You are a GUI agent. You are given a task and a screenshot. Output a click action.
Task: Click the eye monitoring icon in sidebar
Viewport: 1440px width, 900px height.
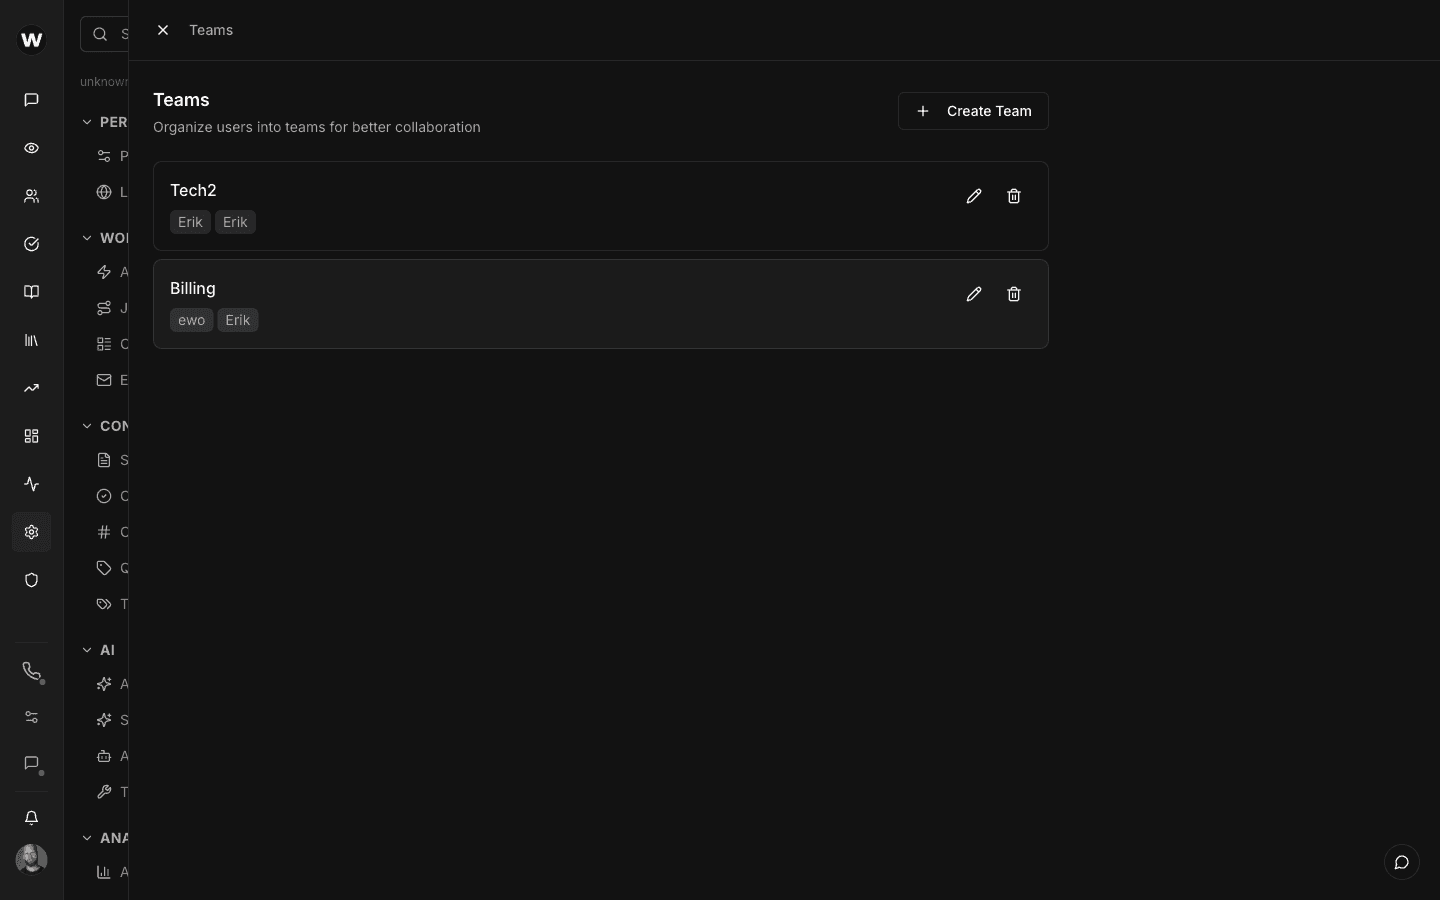[31, 148]
